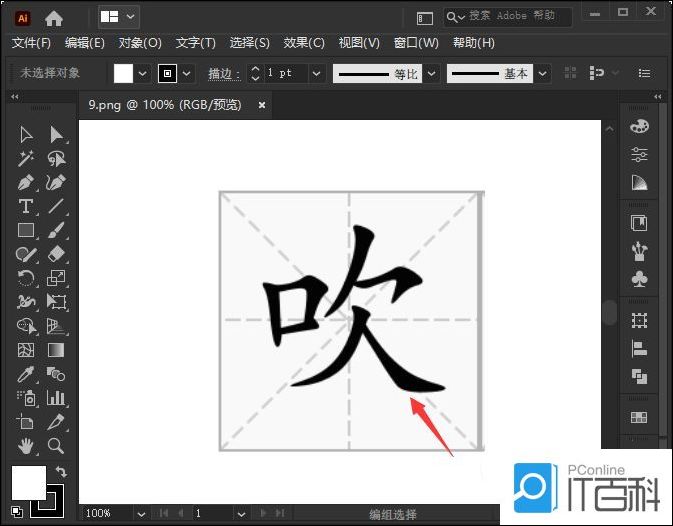Reset to default fill and stroke

(x=17, y=511)
